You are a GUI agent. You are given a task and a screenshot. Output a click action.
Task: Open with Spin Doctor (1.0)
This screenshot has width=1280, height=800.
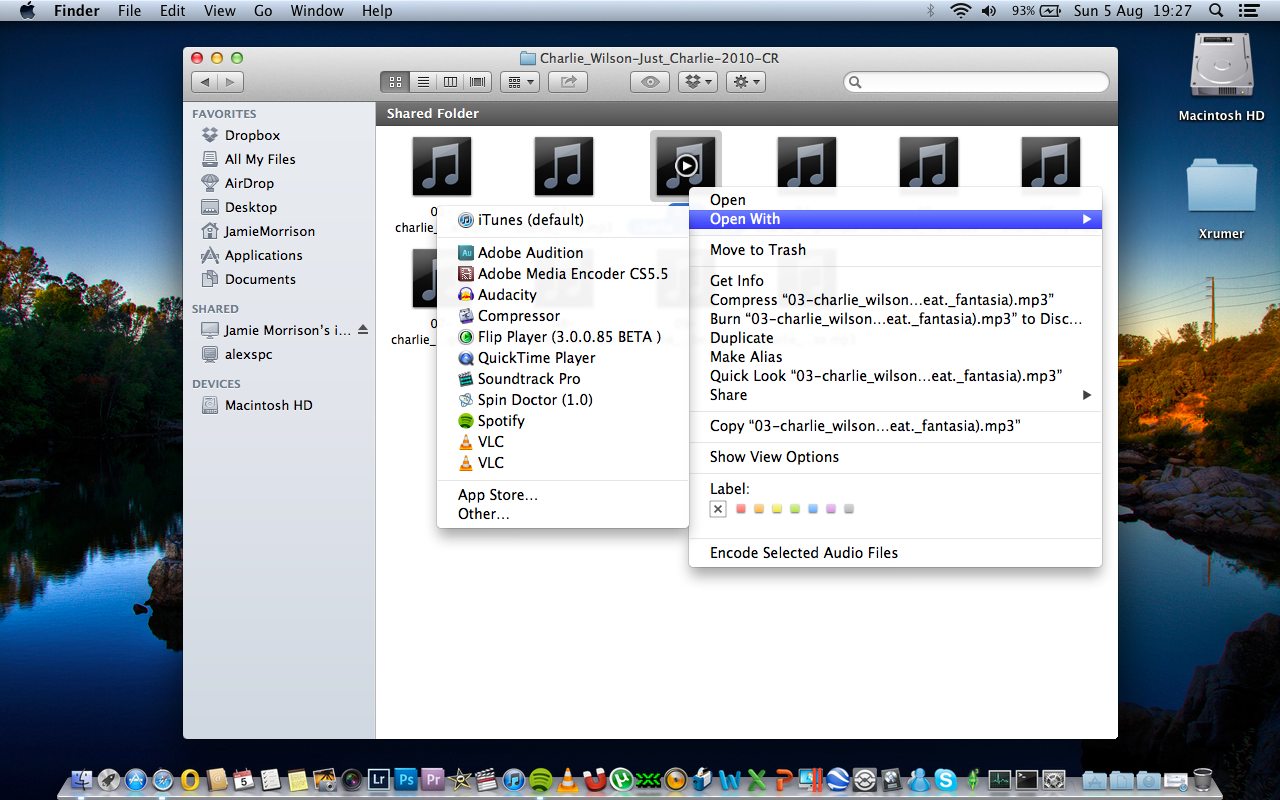tap(562, 400)
